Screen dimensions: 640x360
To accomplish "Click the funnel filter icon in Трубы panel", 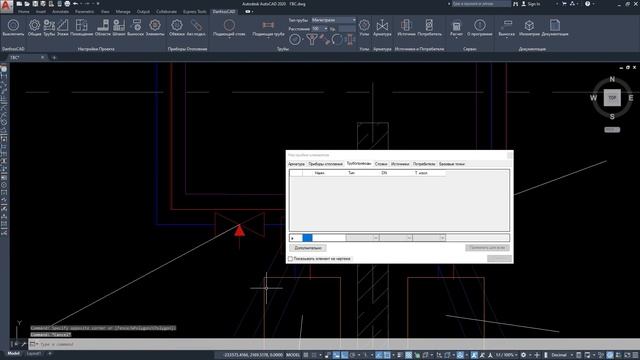I will pos(312,40).
